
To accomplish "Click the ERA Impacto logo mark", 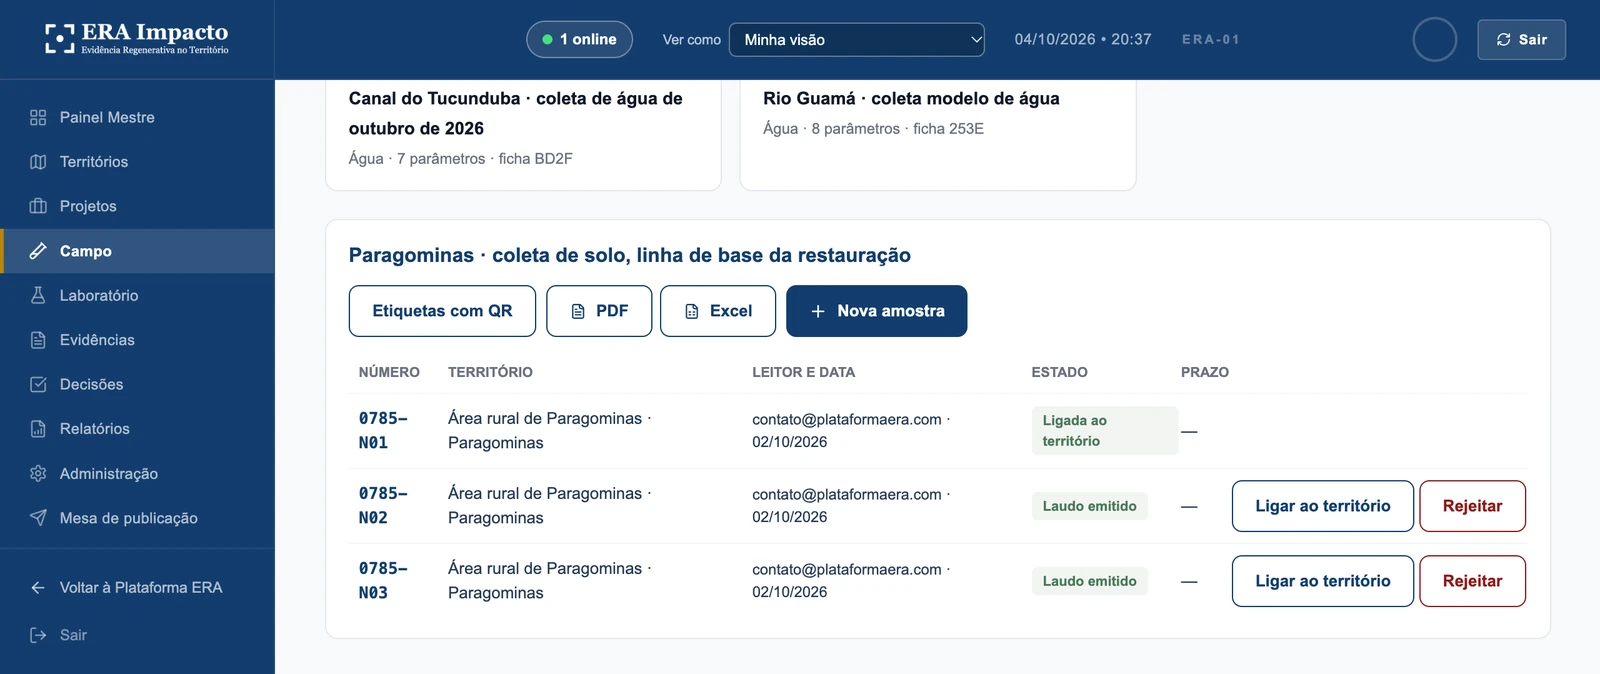I will tap(60, 39).
